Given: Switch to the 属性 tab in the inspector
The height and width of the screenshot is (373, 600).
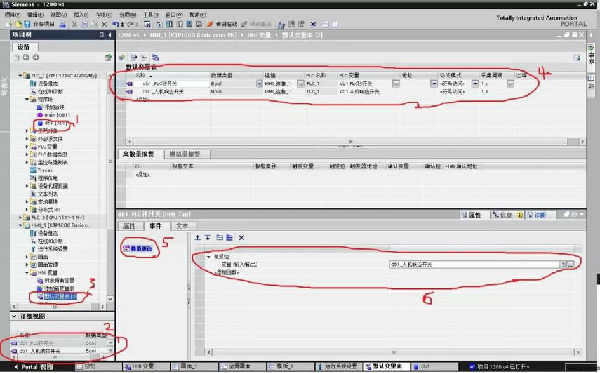Looking at the screenshot, I should coord(130,226).
